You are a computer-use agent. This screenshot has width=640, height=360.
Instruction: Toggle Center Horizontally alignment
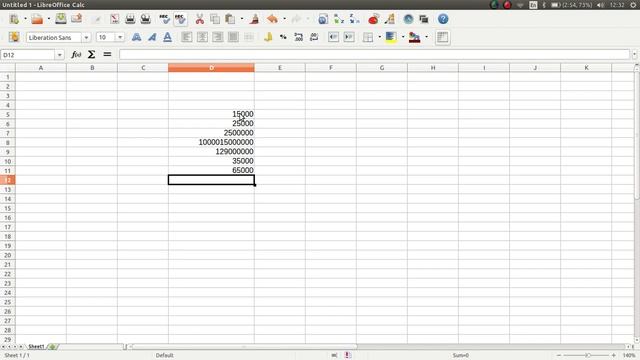pos(202,37)
